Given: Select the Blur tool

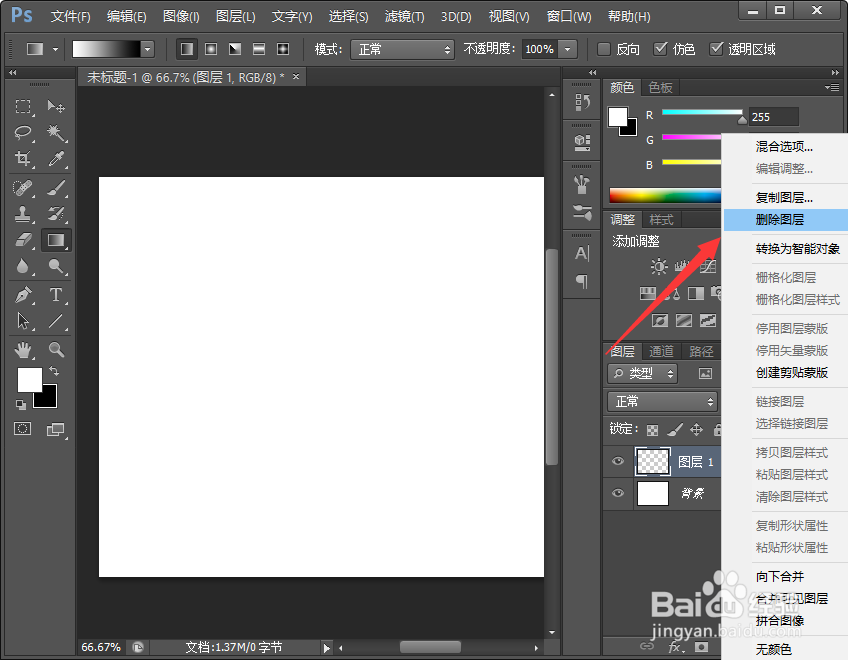Looking at the screenshot, I should pos(23,266).
